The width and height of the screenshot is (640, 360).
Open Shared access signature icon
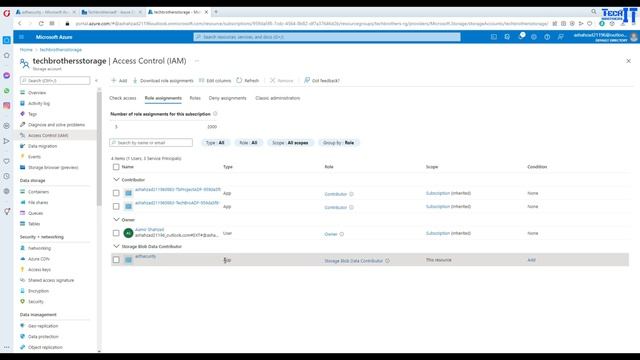click(x=22, y=280)
